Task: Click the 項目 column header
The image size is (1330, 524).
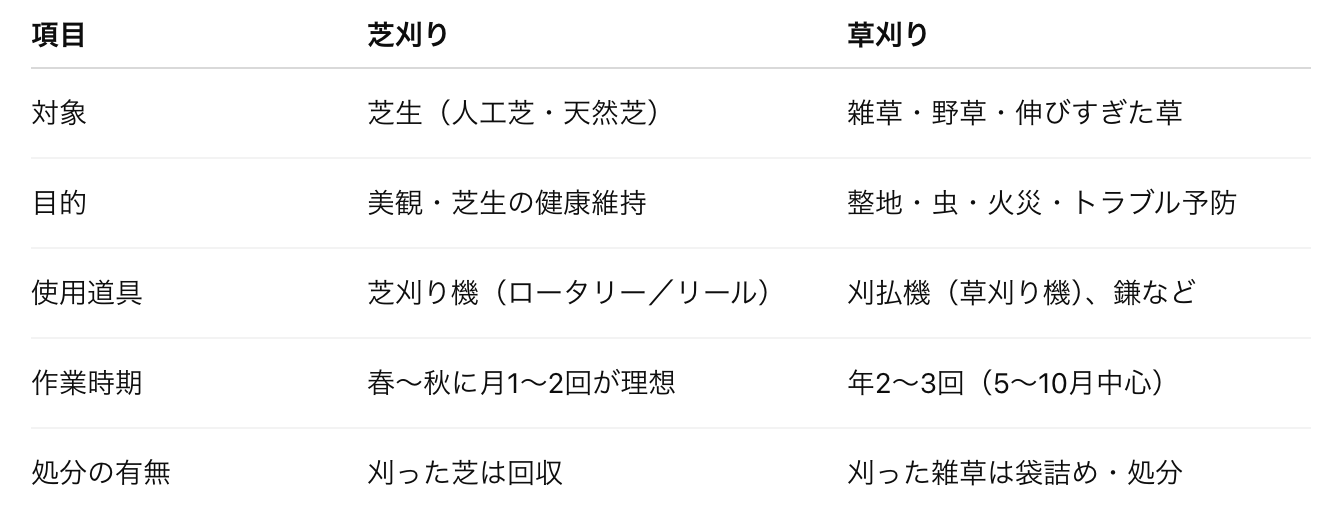Action: [58, 34]
